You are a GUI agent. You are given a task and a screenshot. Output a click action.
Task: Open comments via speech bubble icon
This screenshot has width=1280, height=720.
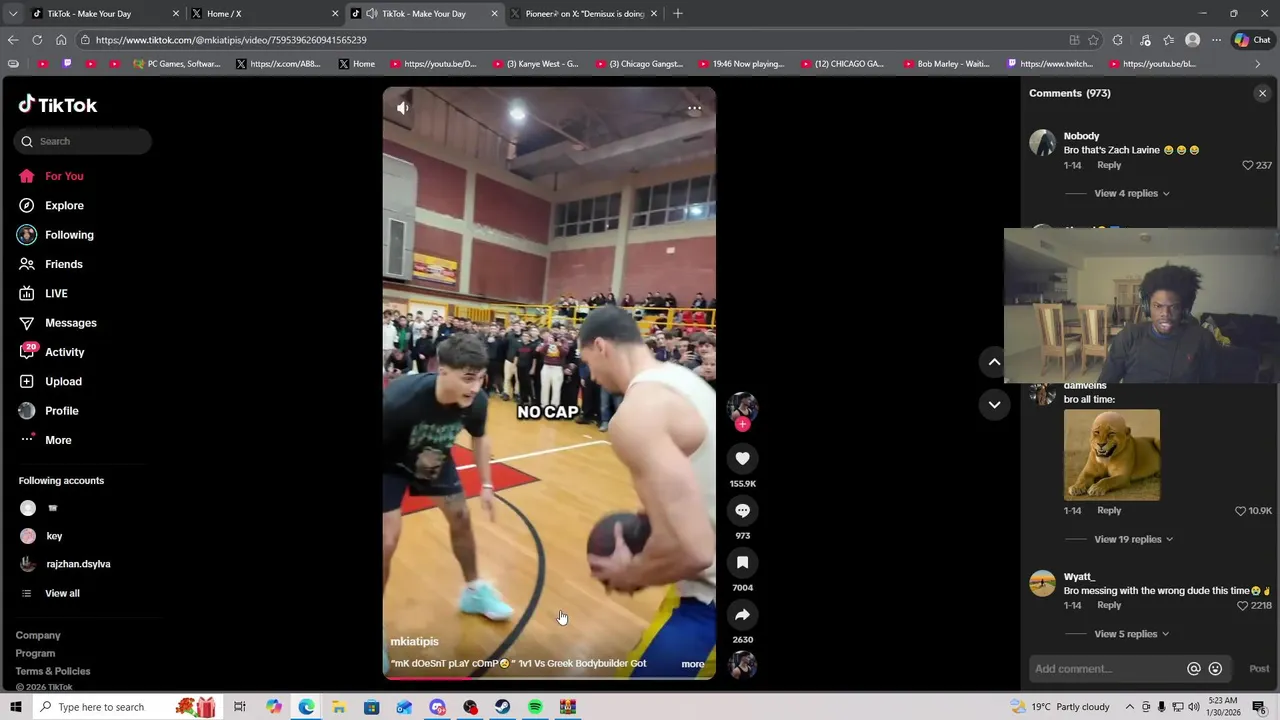[x=742, y=510]
